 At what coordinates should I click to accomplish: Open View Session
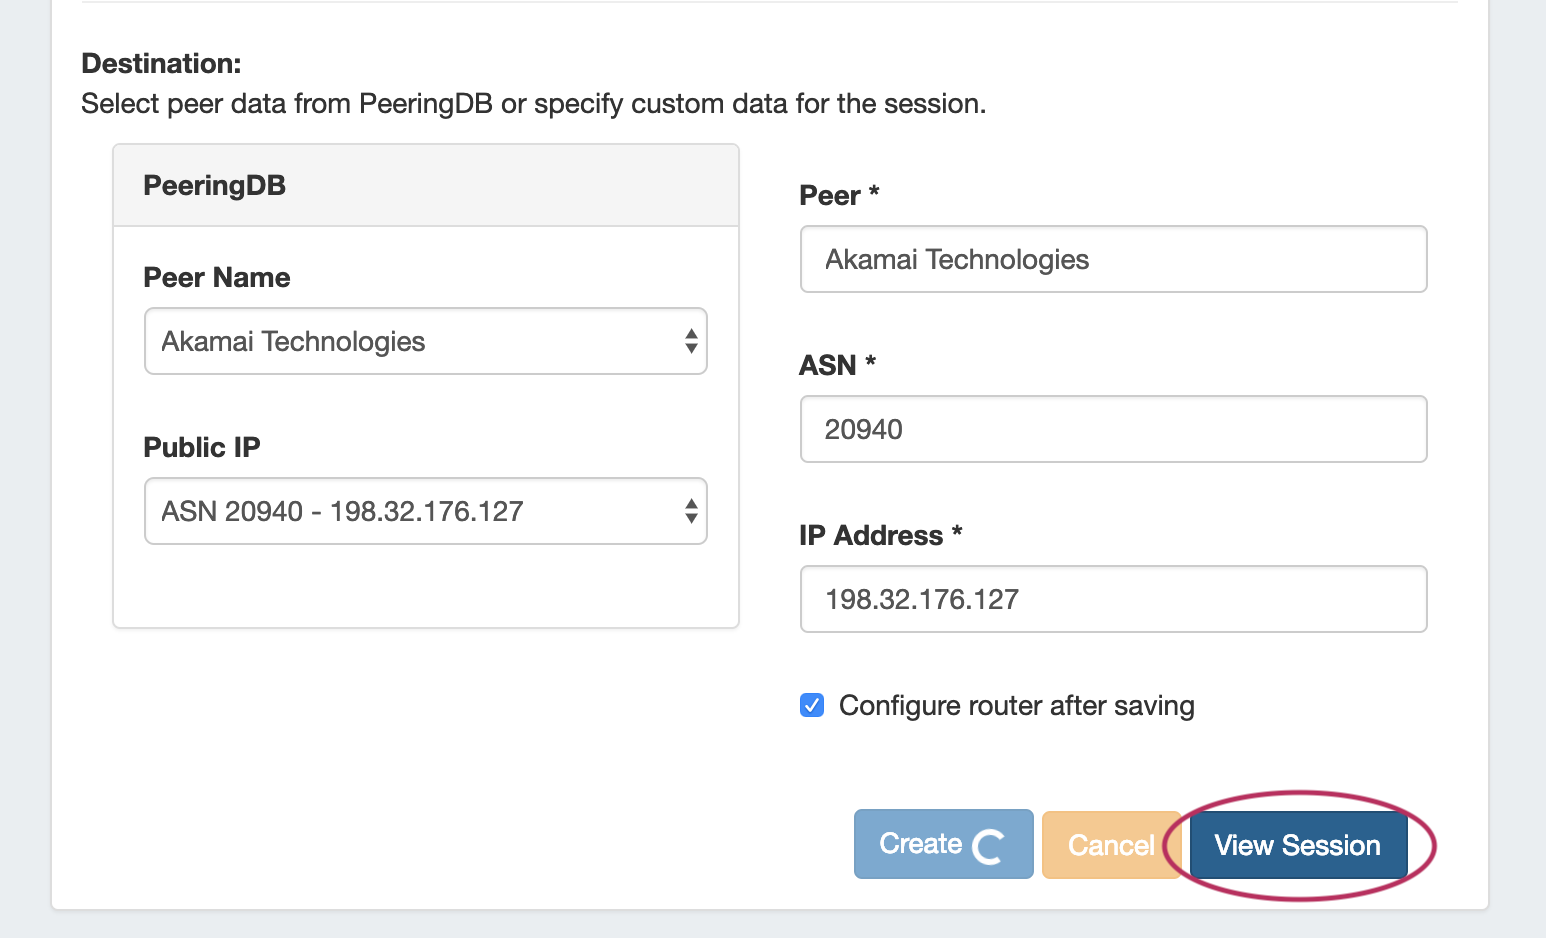coord(1297,845)
